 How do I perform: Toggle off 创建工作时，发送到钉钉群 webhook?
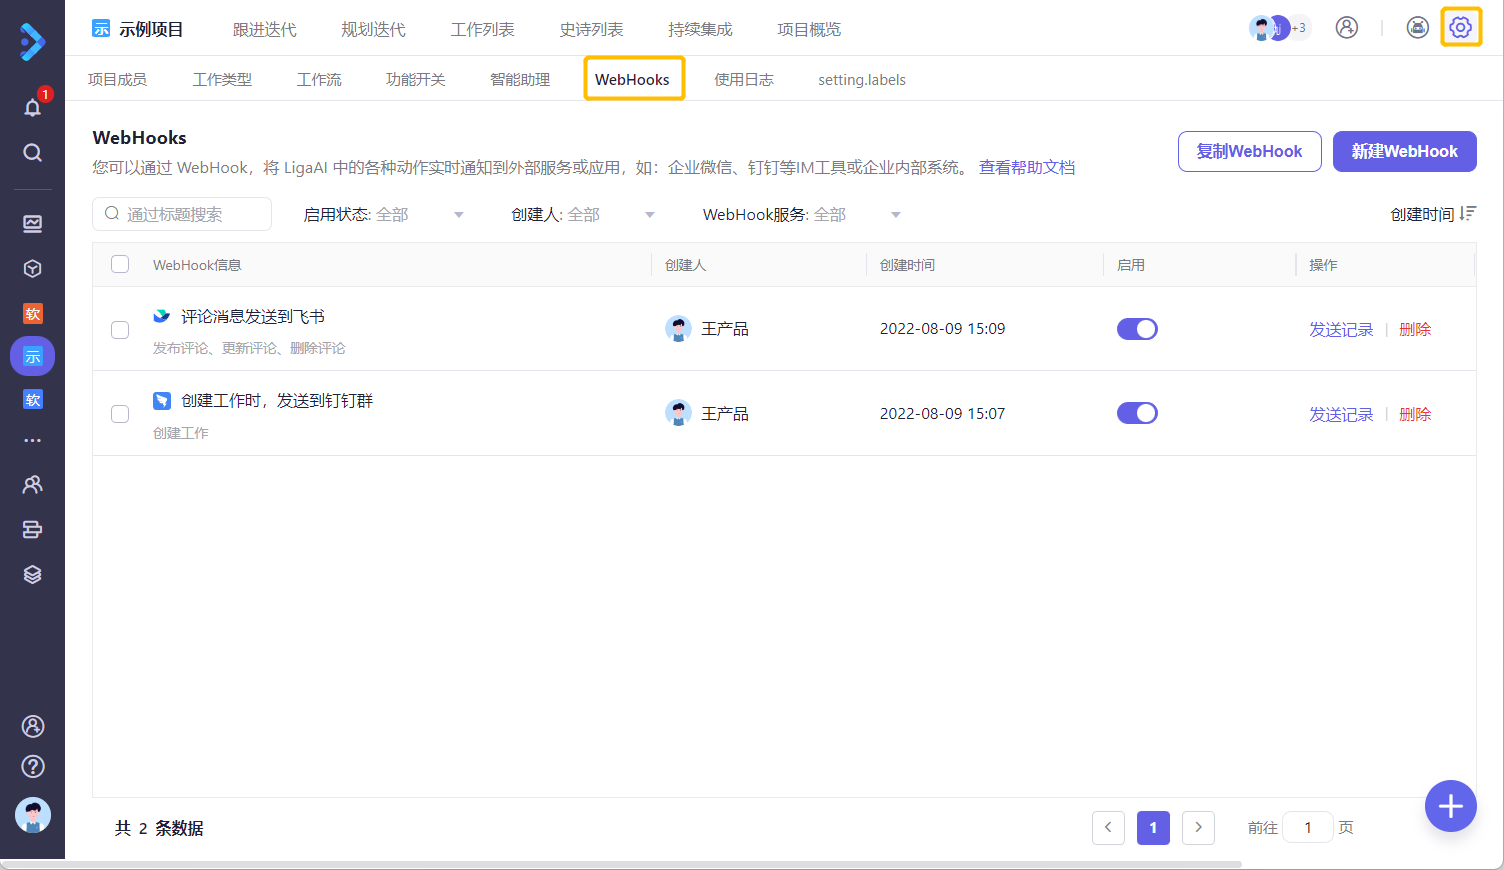click(x=1137, y=413)
